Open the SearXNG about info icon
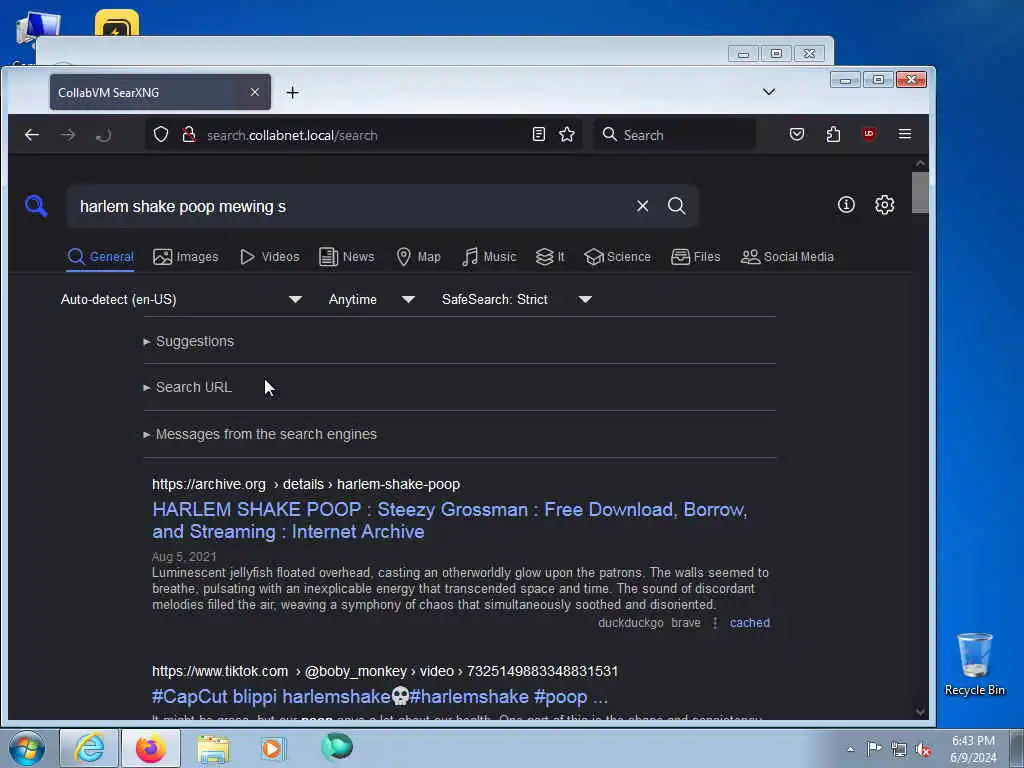The height and width of the screenshot is (768, 1024). pos(846,205)
